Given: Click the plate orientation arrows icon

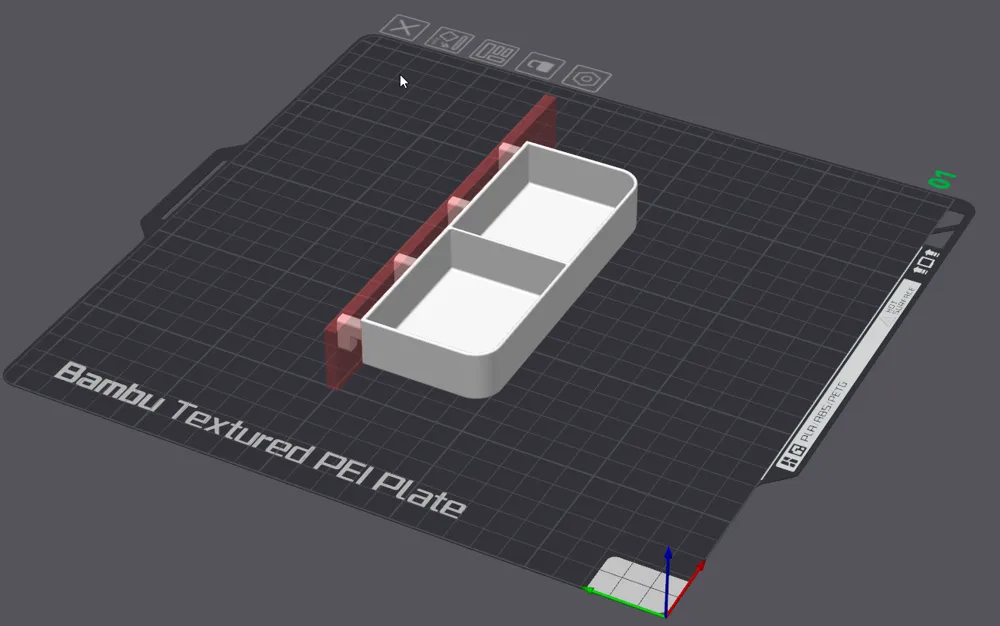Looking at the screenshot, I should 926,262.
